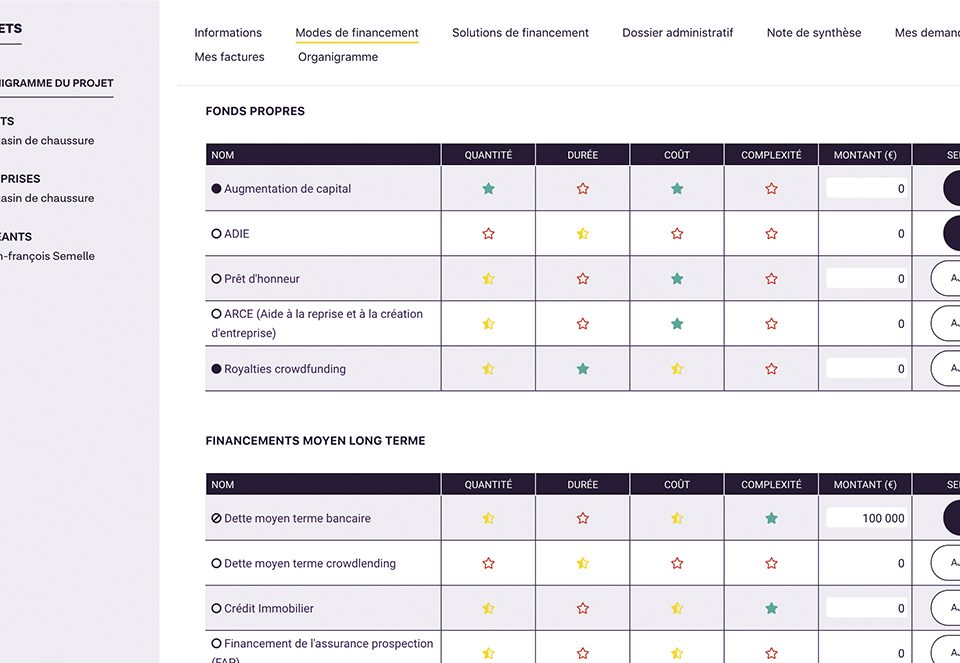The image size is (960, 663).
Task: Click Coût star for Augmentation de capital
Action: 677,189
